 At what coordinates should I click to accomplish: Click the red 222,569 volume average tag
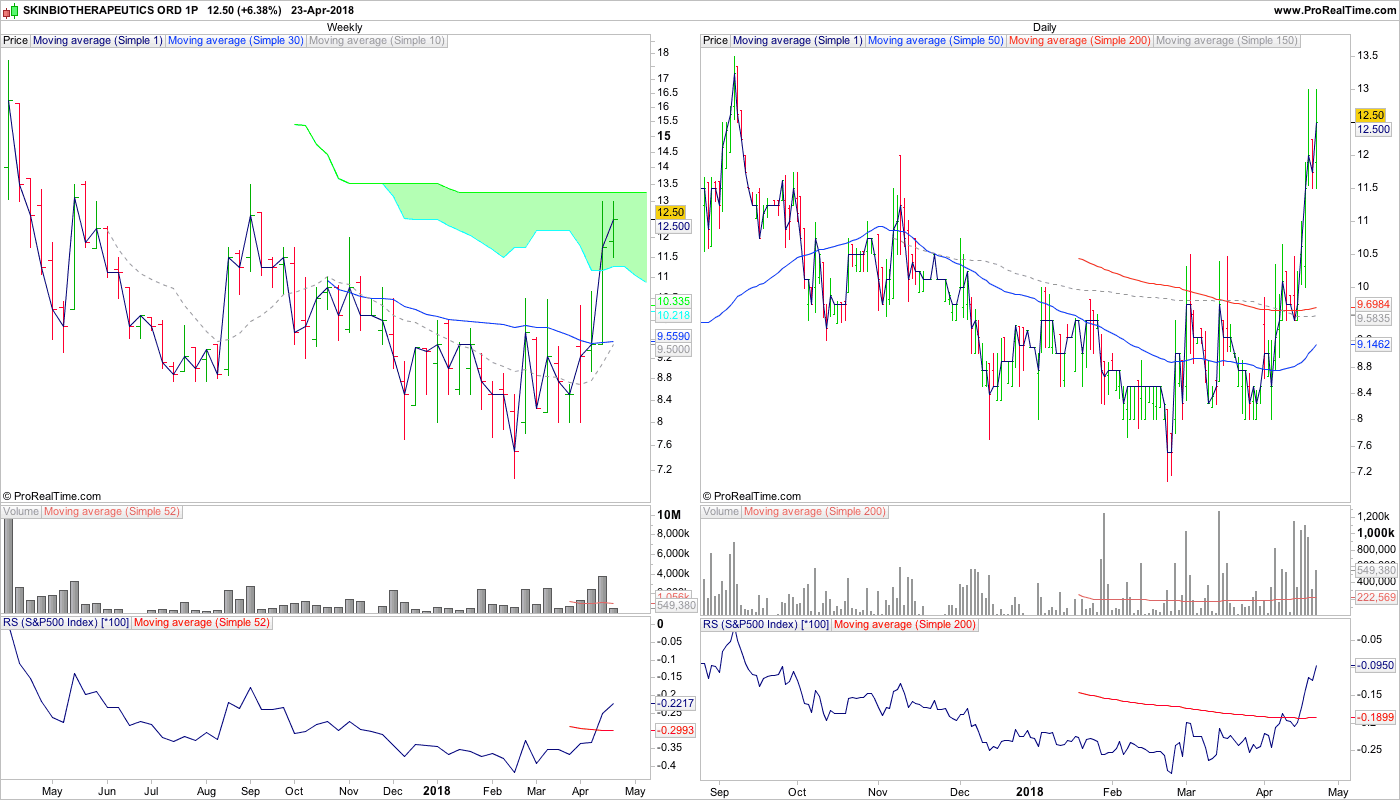pos(1376,597)
